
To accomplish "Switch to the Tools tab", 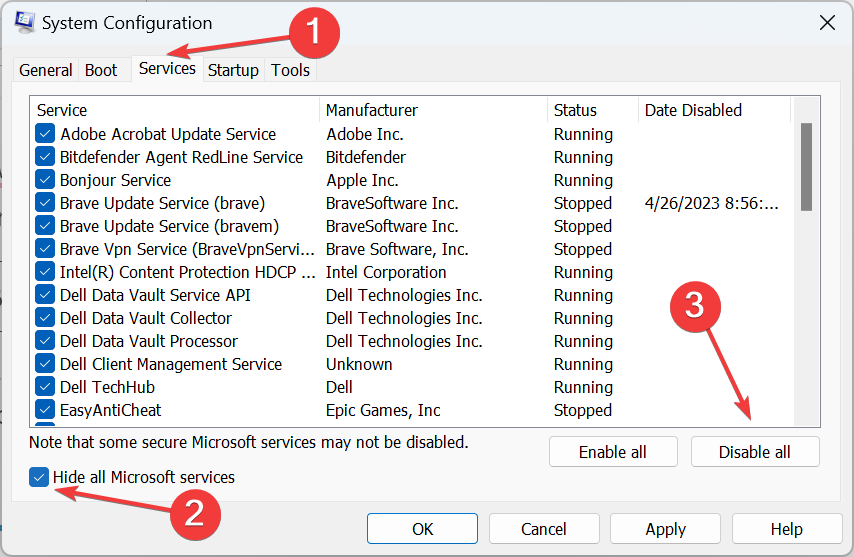I will (290, 70).
